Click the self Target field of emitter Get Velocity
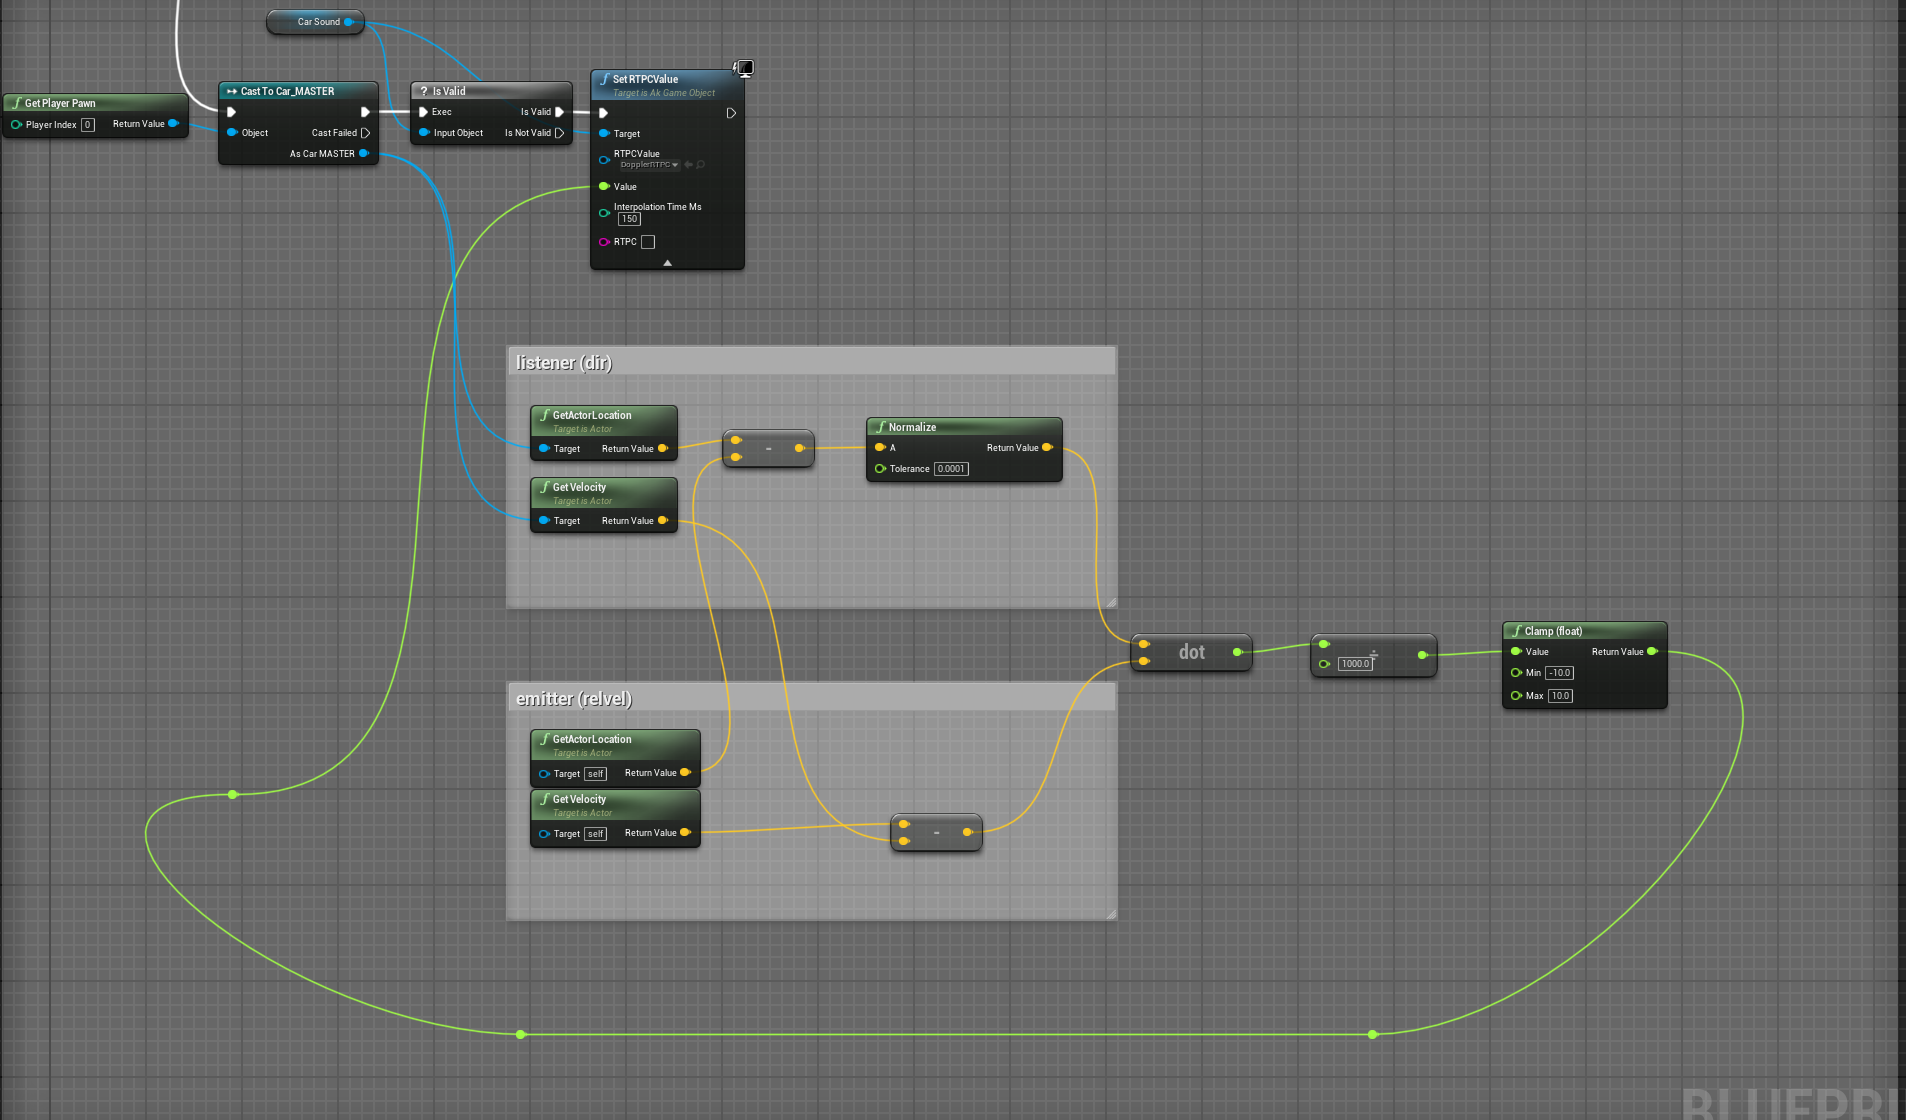 click(x=596, y=834)
